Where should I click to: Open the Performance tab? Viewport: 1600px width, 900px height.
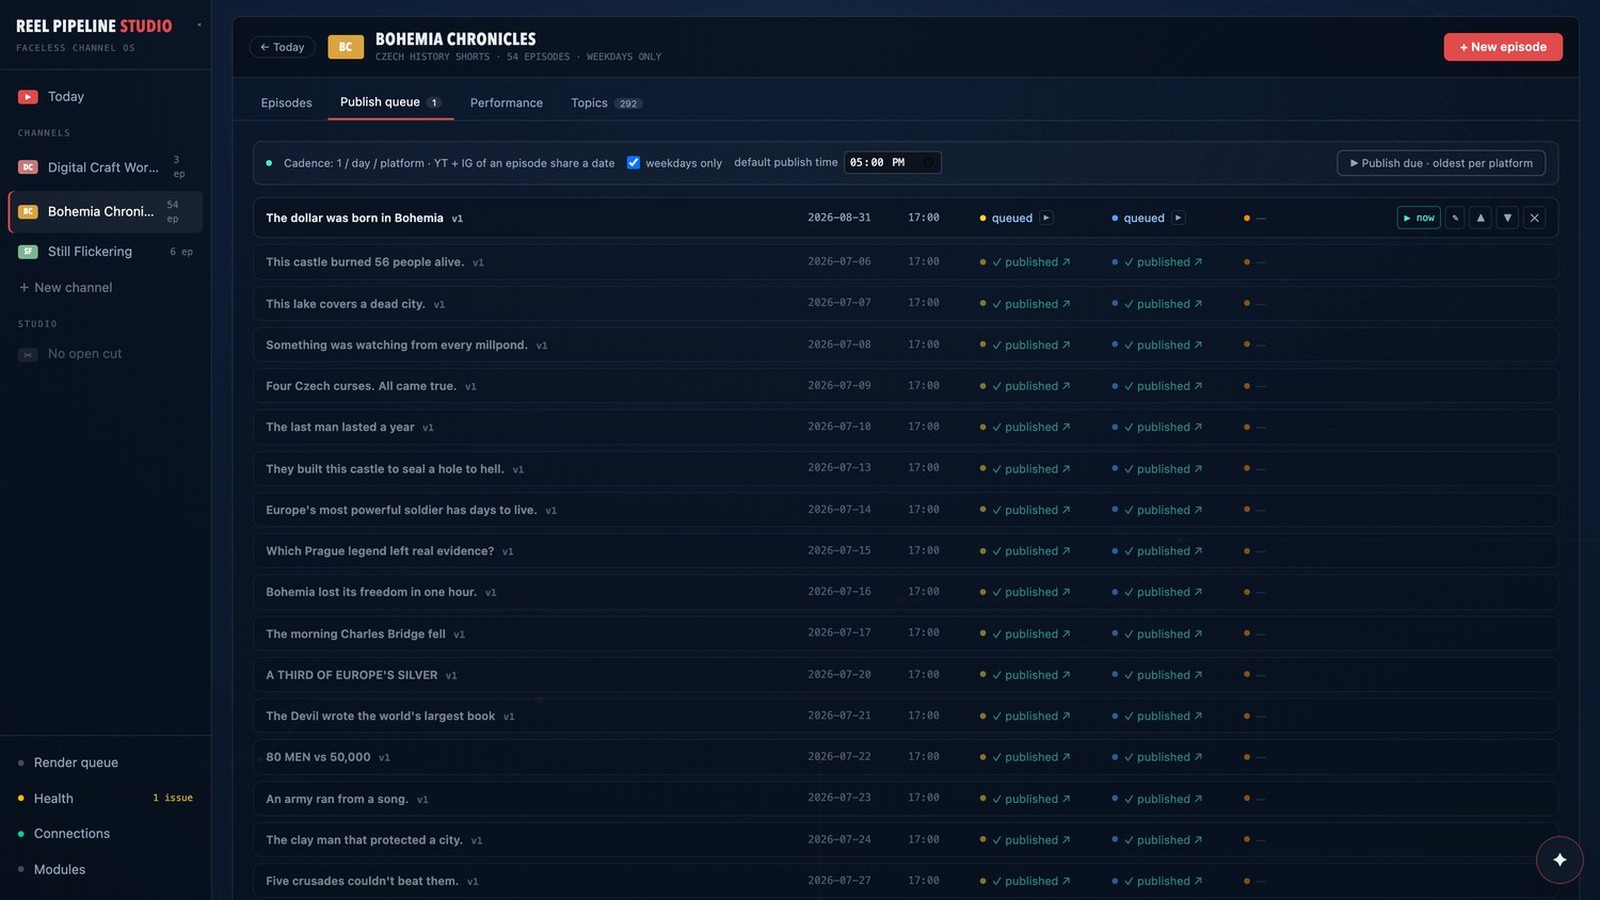coord(506,103)
